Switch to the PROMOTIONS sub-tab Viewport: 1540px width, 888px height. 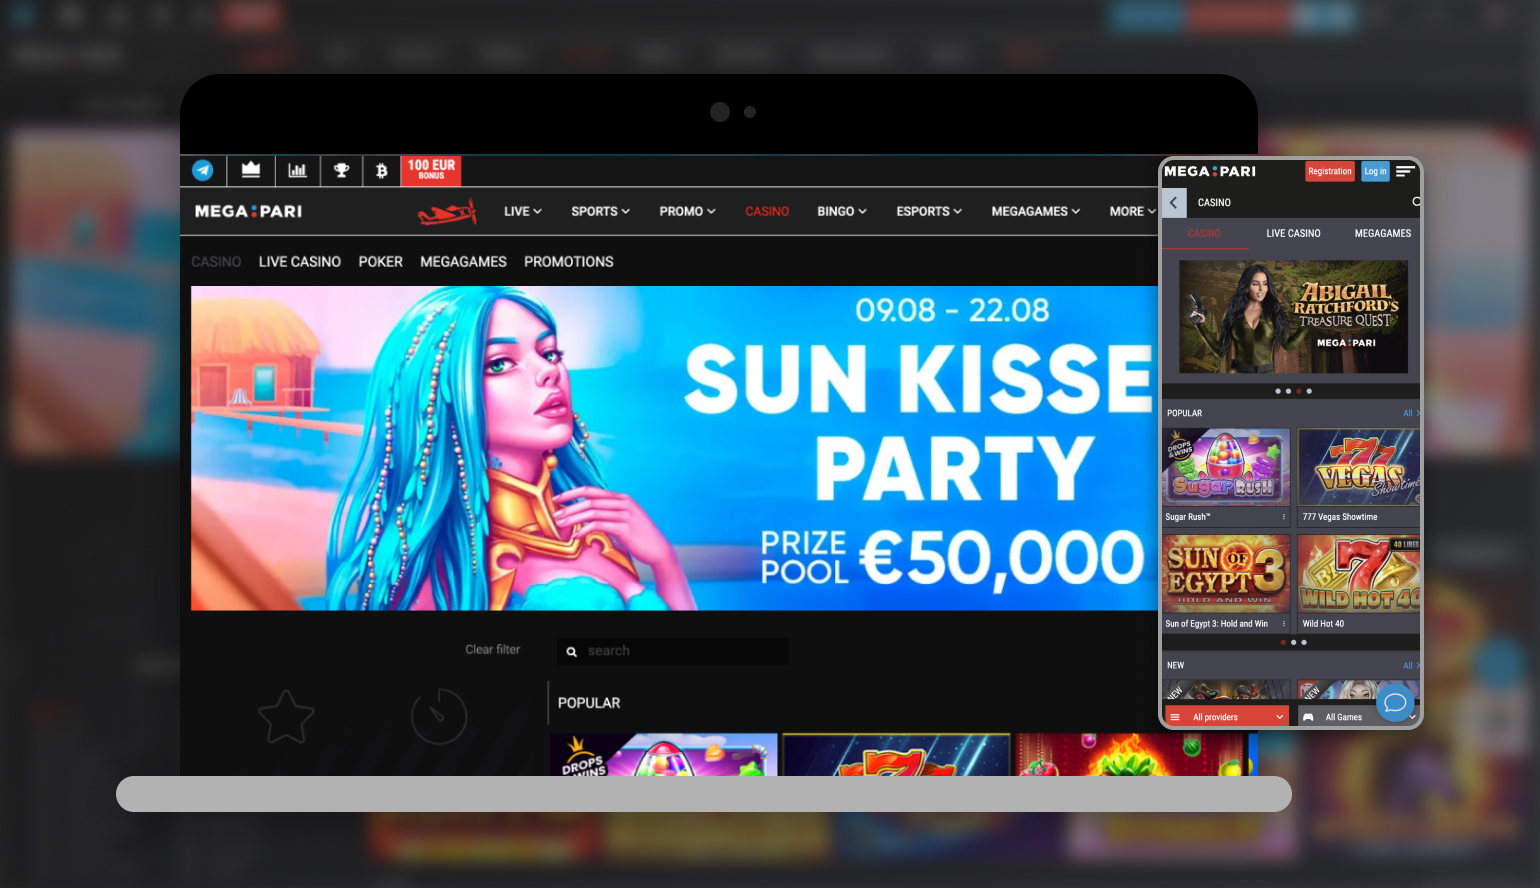click(x=569, y=262)
